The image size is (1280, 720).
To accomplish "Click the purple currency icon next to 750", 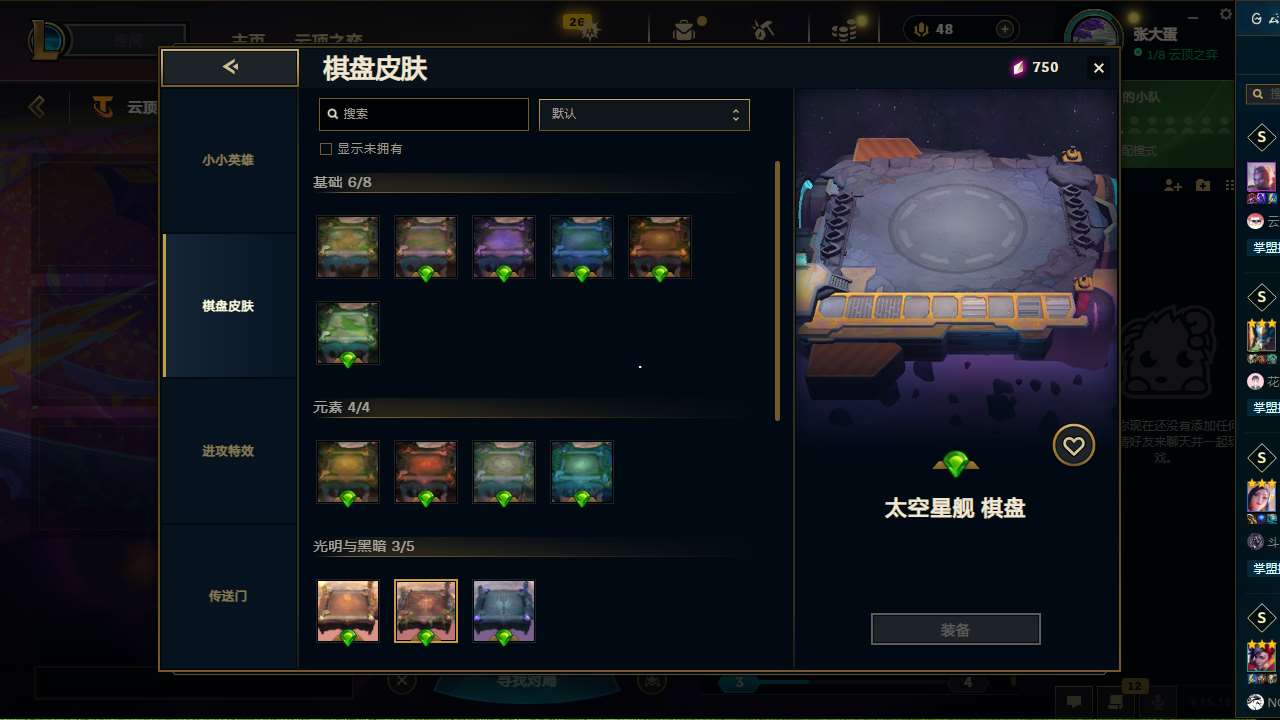I will 1018,67.
